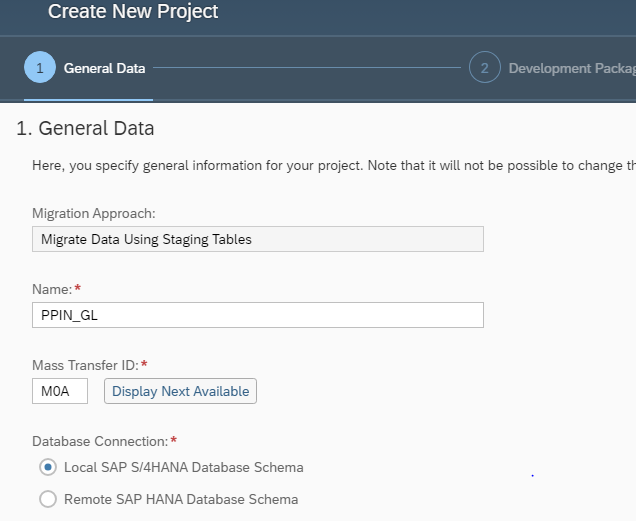The image size is (636, 521).
Task: Click the 'Local SAP S/4HANA Database Schema' option text
Action: tap(183, 467)
